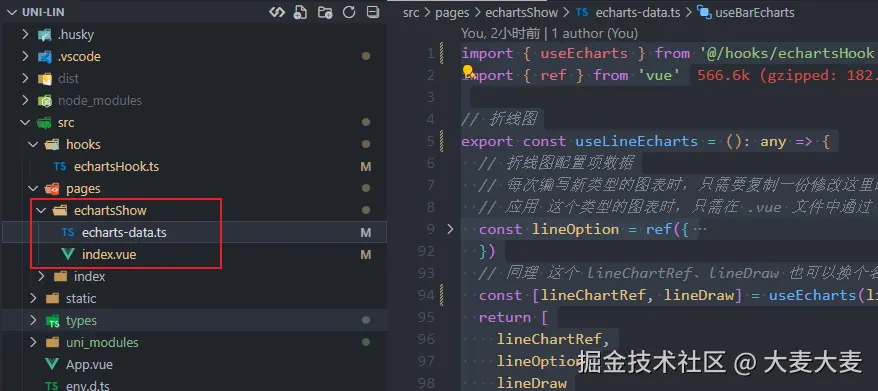878x391 pixels.
Task: Click the M status badge on echartsHook.ts
Action: (x=366, y=167)
